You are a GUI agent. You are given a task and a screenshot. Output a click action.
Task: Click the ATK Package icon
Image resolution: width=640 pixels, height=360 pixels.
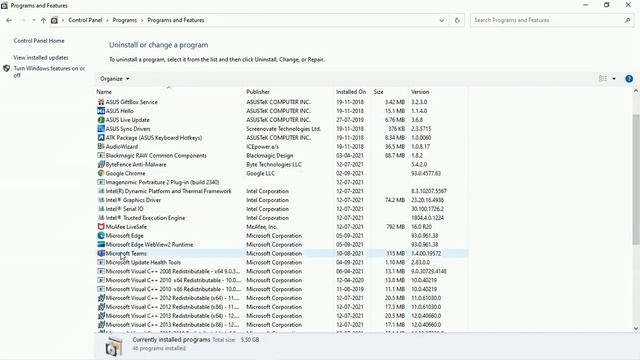(x=101, y=138)
